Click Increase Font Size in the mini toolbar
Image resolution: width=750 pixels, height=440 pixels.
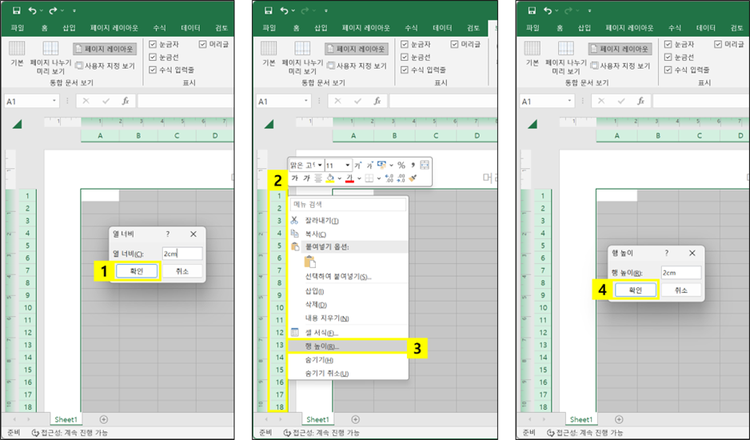[x=358, y=165]
